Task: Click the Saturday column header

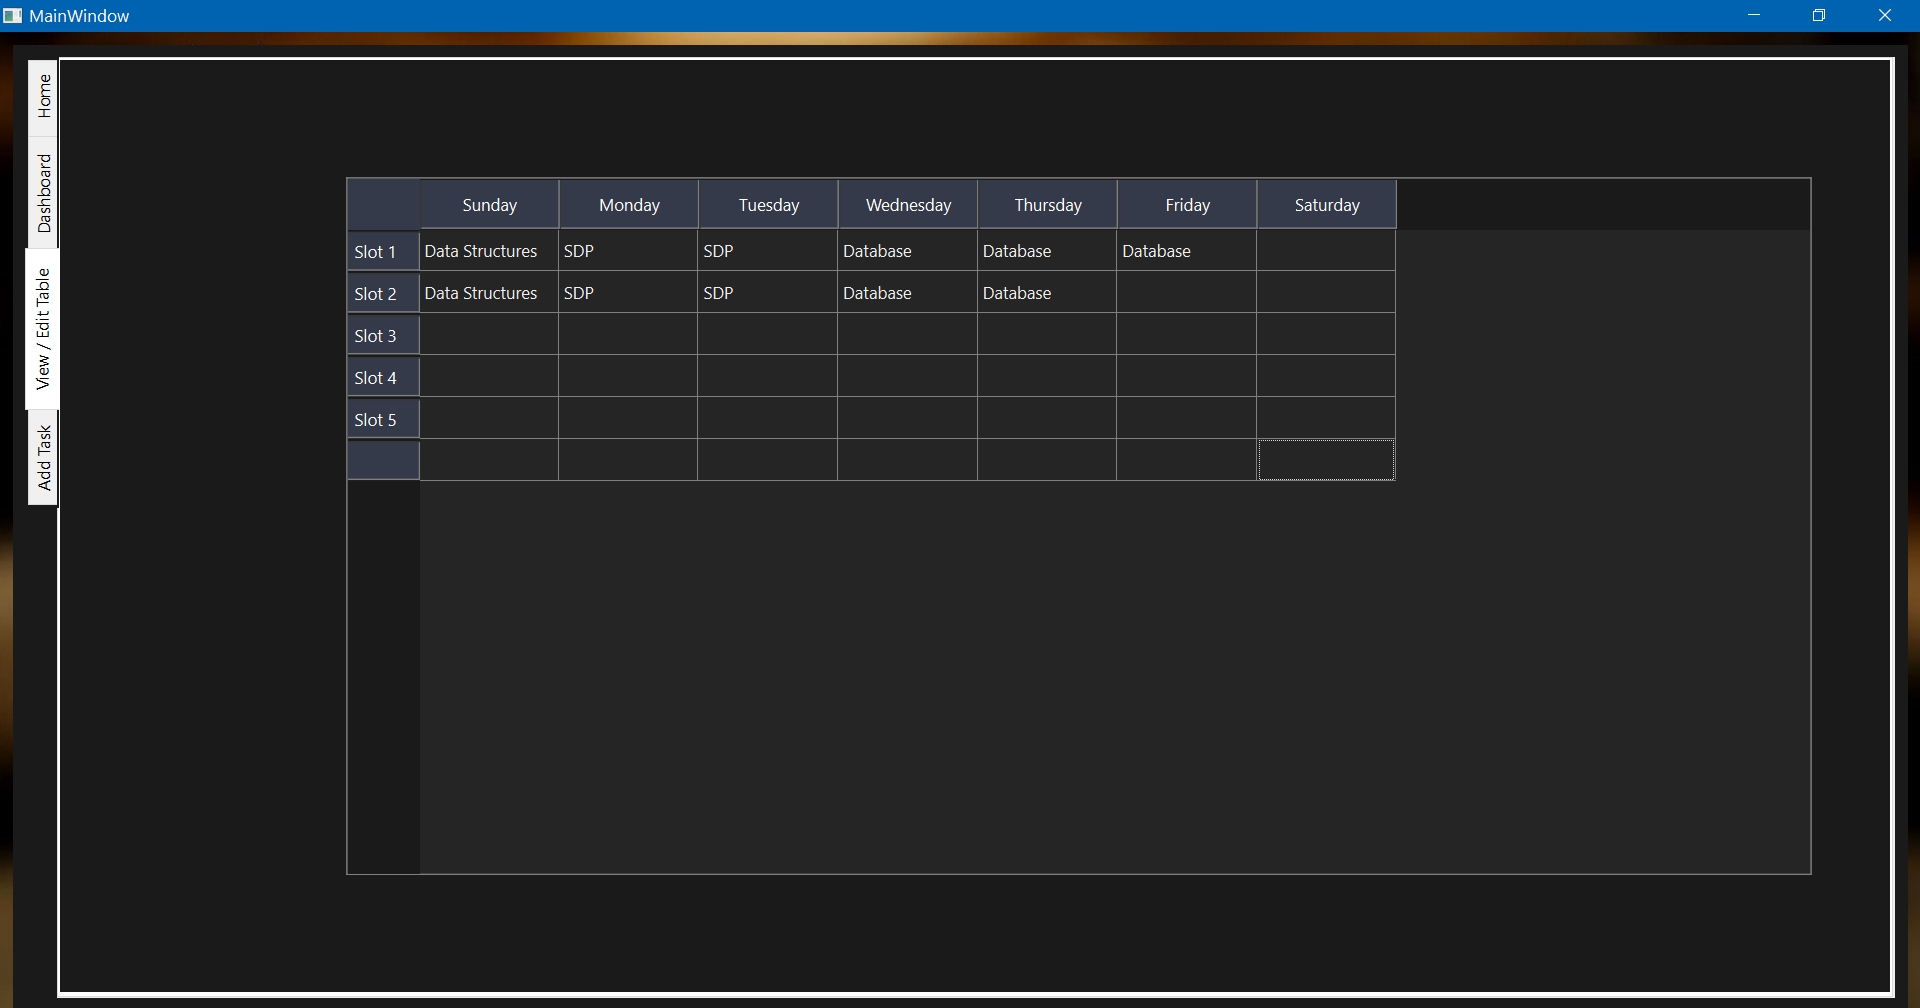Action: pyautogui.click(x=1327, y=205)
